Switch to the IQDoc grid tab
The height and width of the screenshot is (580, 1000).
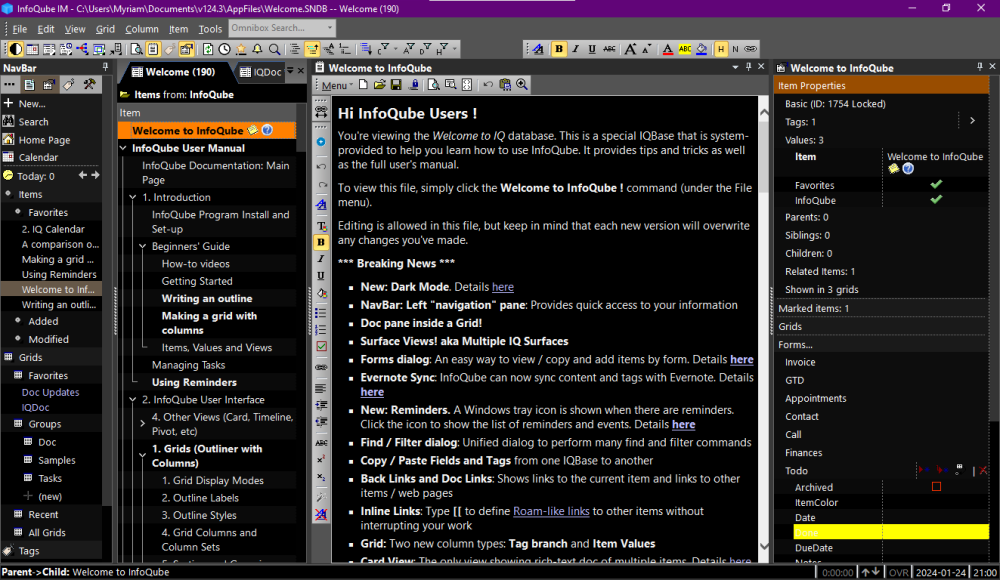click(x=261, y=72)
